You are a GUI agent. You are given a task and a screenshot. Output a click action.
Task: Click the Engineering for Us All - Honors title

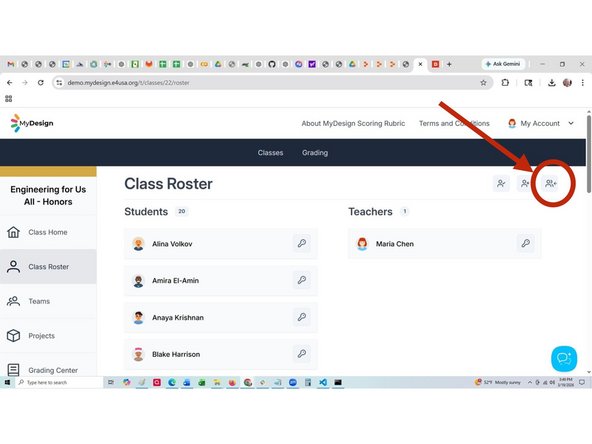[48, 196]
